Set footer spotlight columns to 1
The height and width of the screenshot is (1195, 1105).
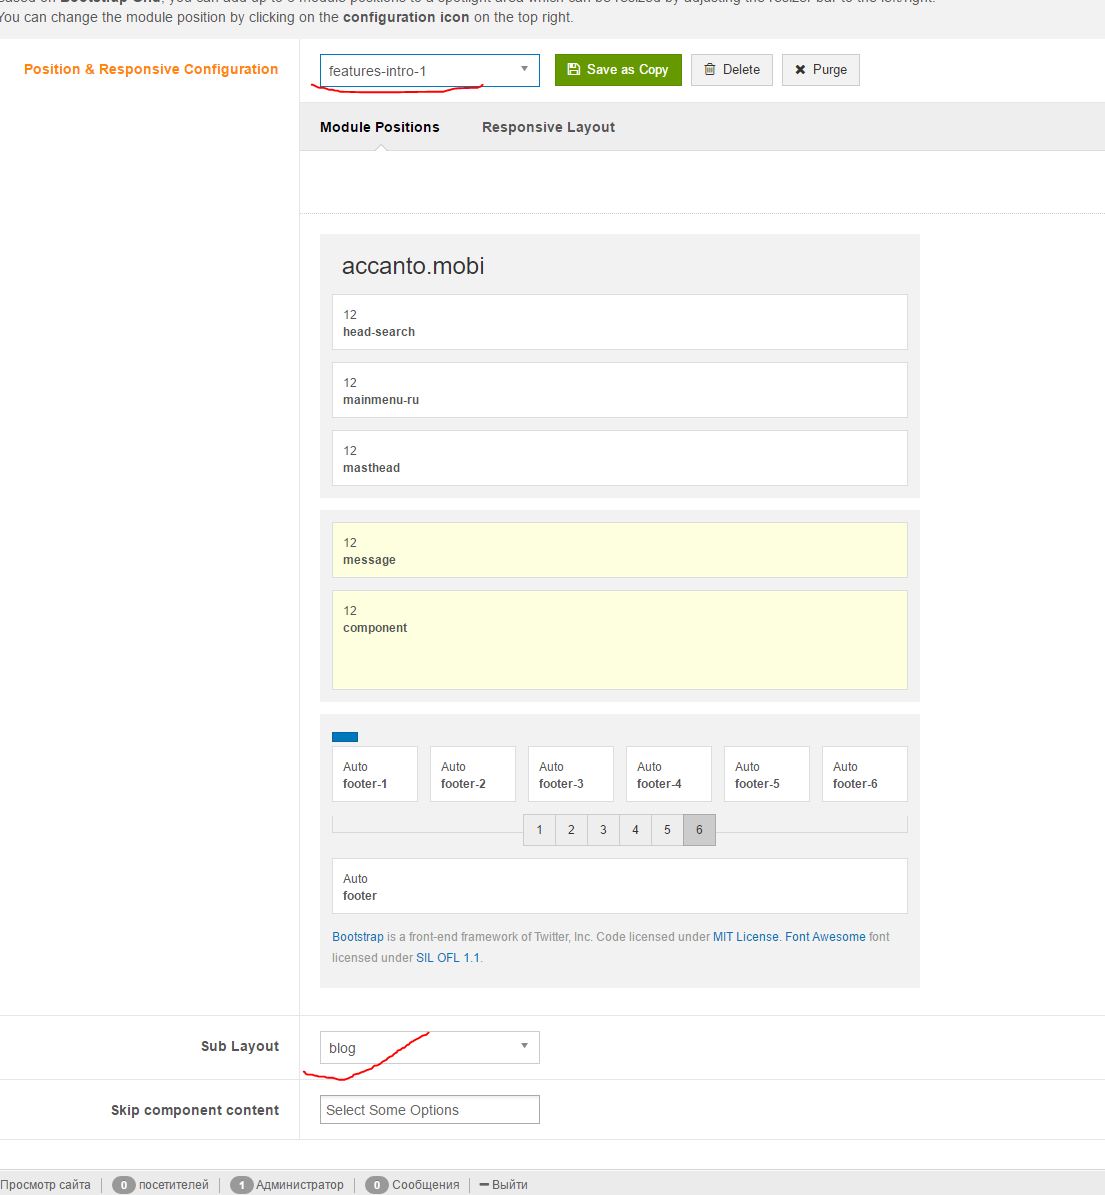(540, 830)
